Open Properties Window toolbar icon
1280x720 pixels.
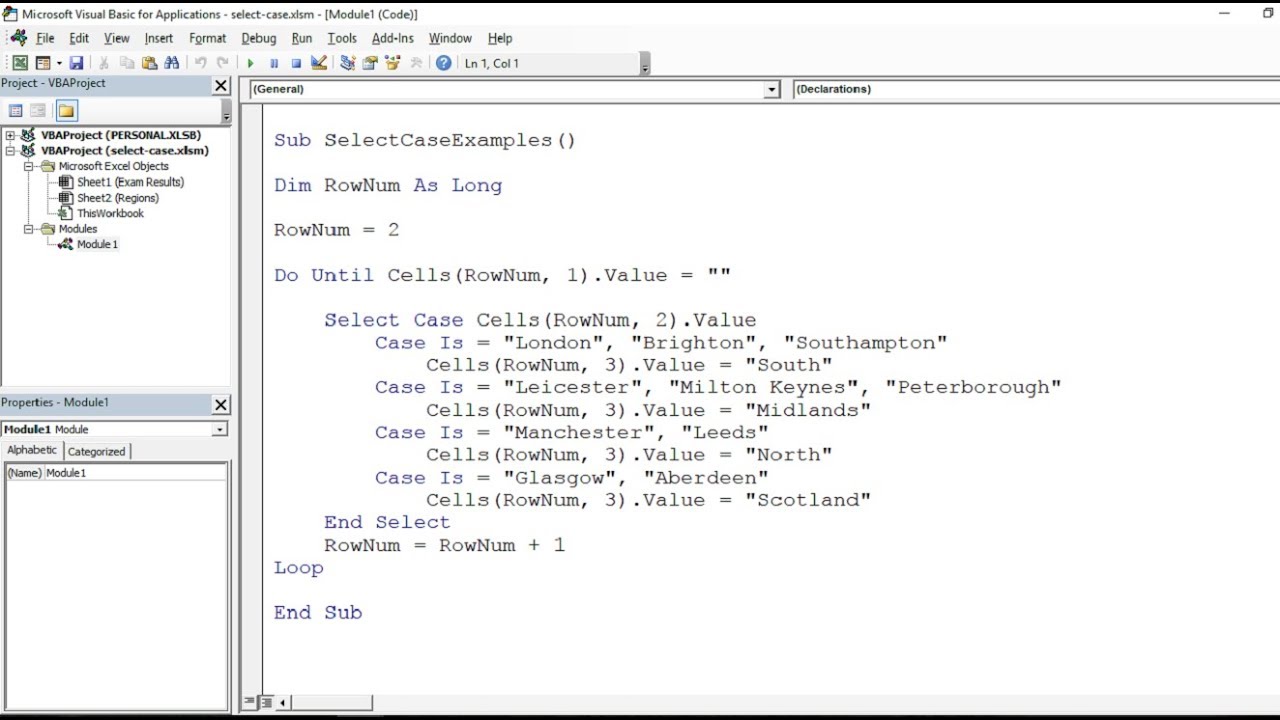click(370, 63)
